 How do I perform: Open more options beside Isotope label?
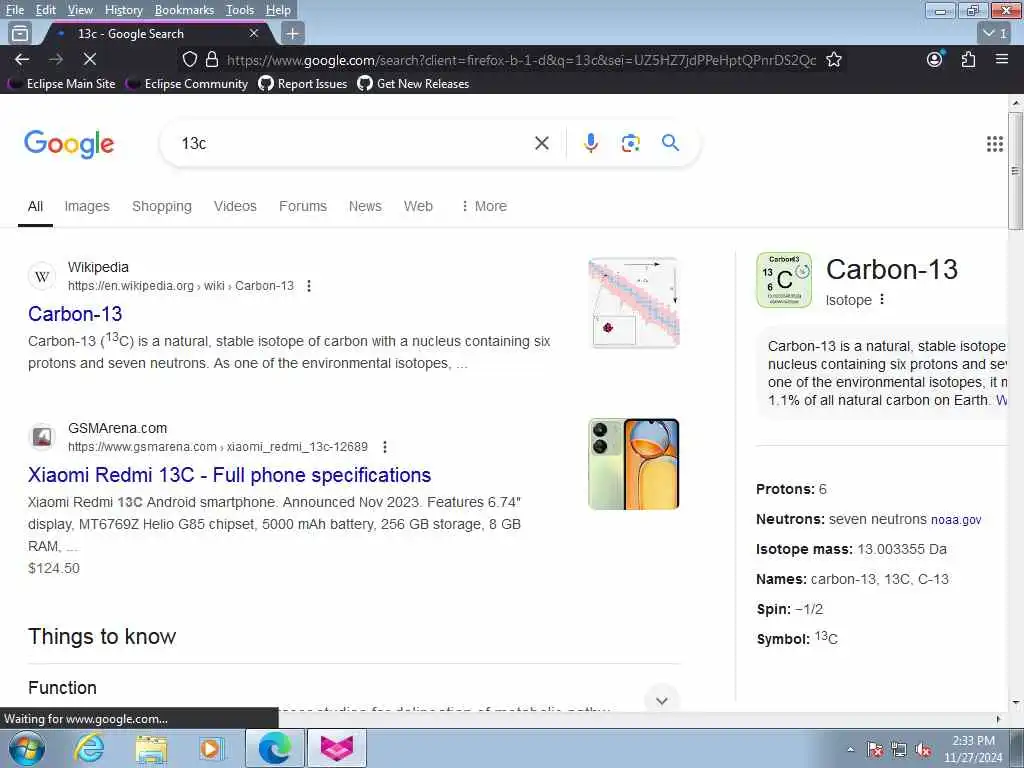click(x=882, y=299)
